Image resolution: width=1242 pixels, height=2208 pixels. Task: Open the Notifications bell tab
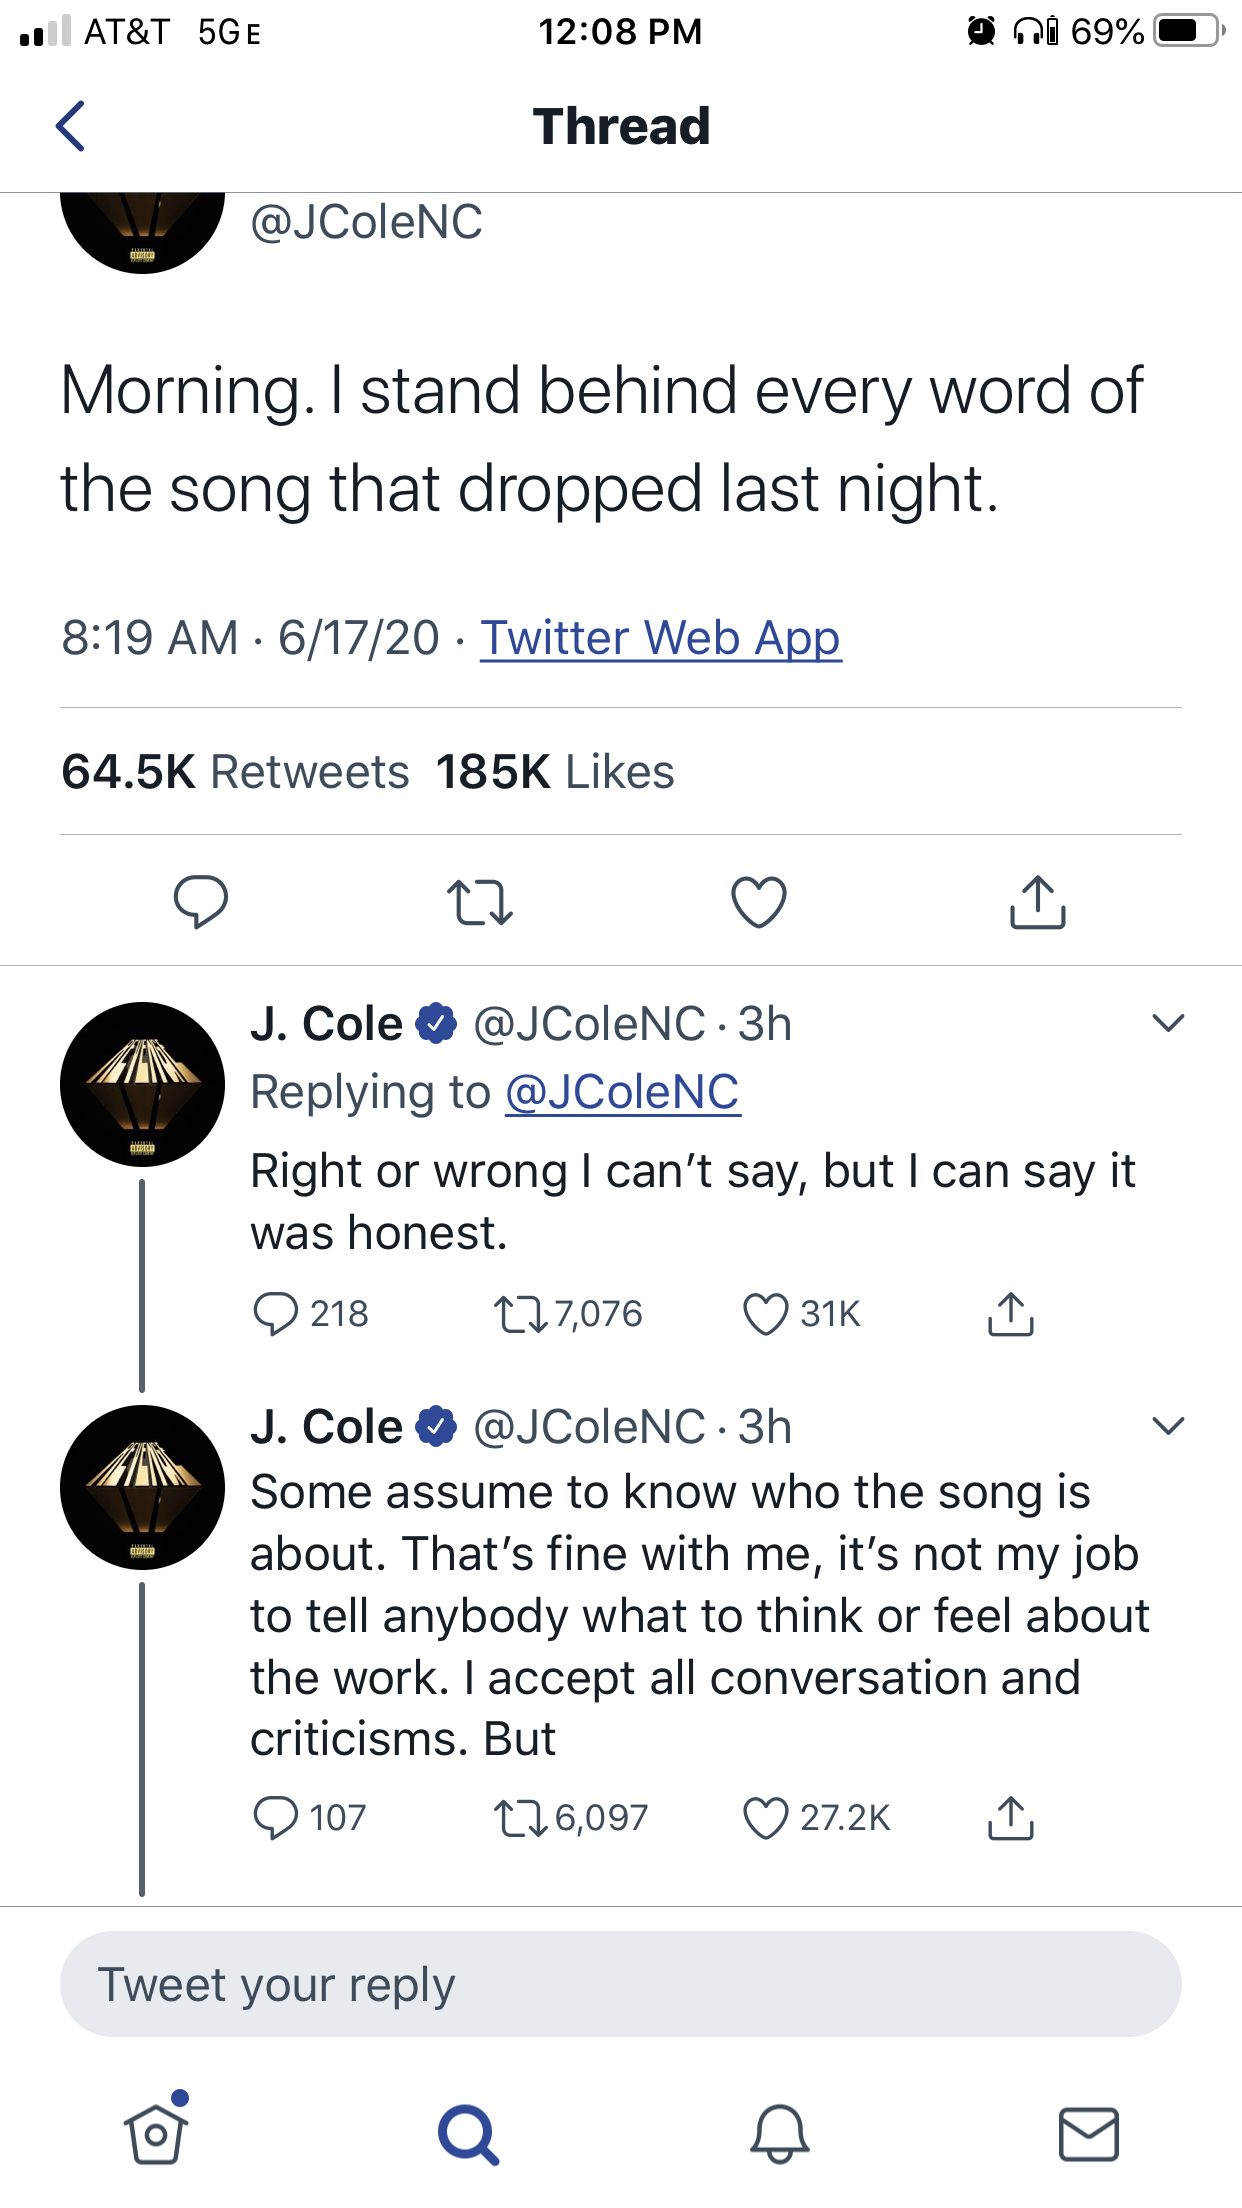[779, 2134]
